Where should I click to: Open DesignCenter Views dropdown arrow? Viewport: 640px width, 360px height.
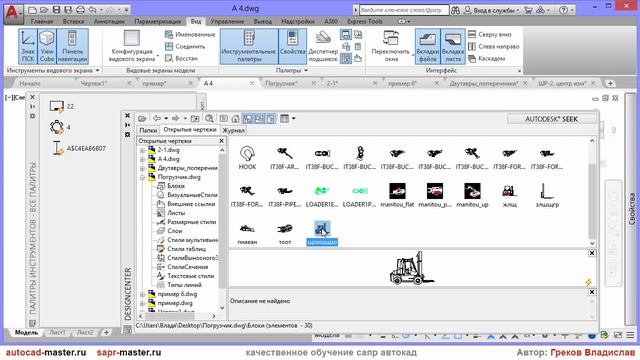[293, 119]
